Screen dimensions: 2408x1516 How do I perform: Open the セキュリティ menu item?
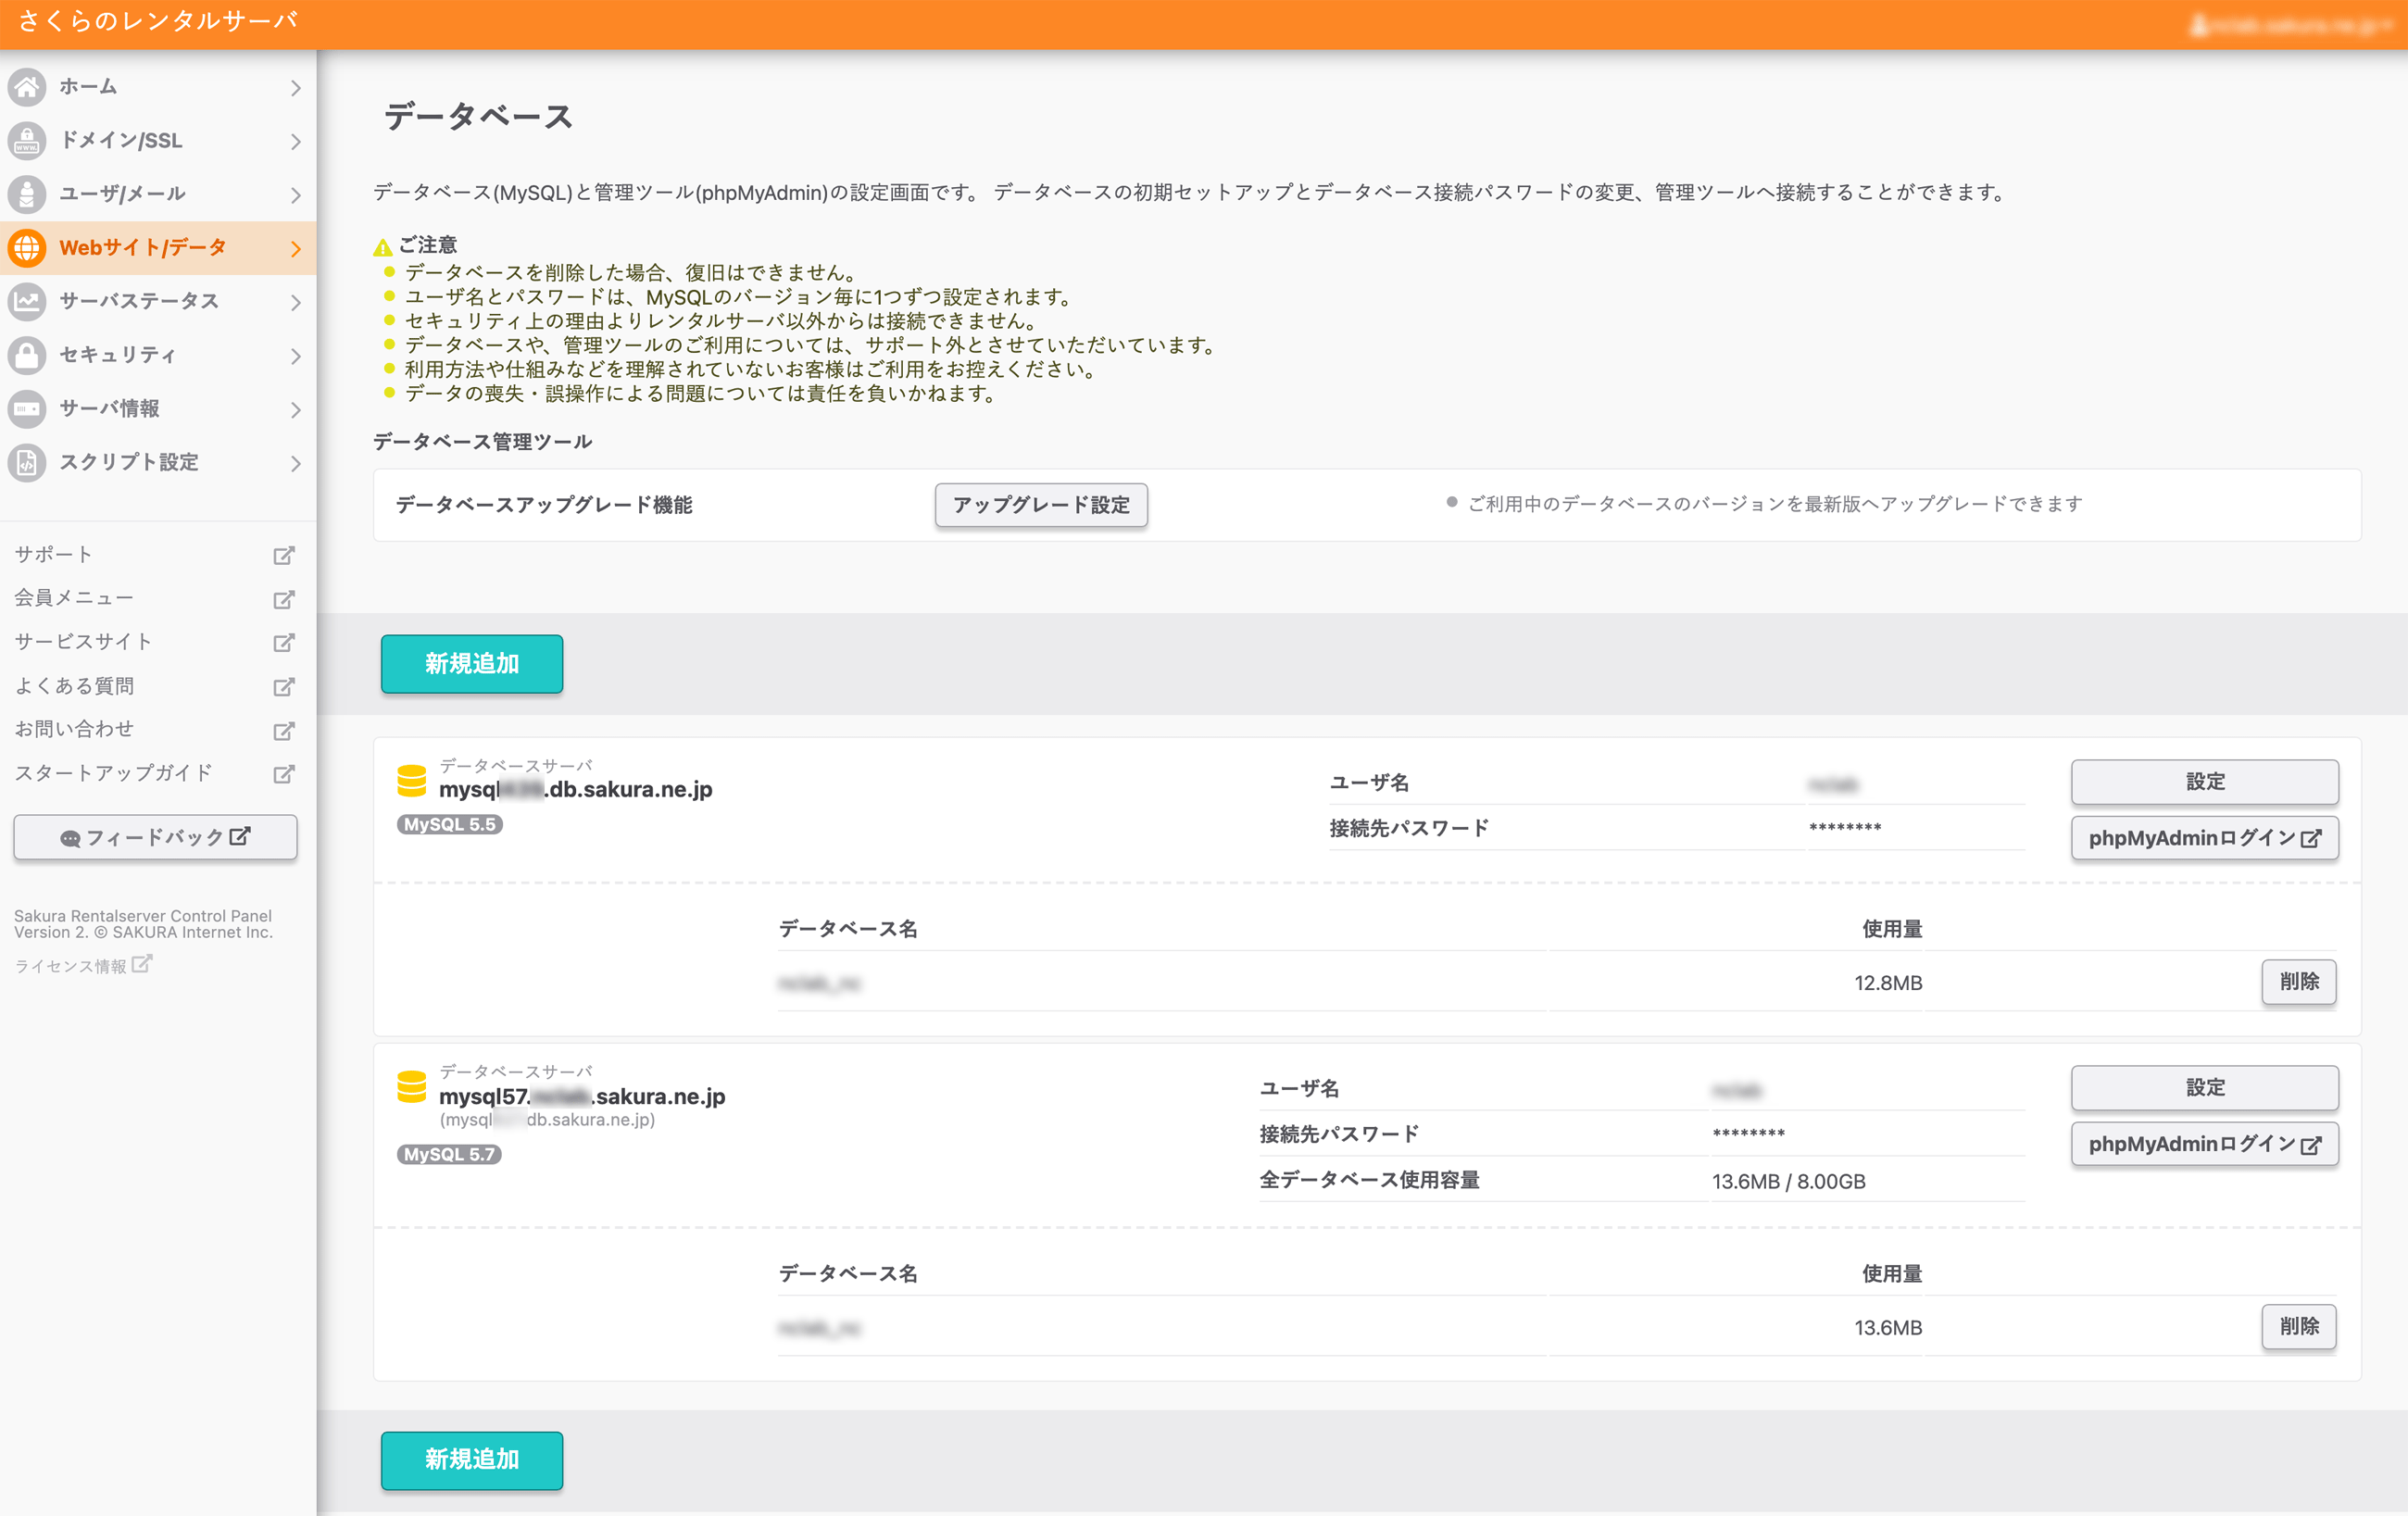(158, 355)
